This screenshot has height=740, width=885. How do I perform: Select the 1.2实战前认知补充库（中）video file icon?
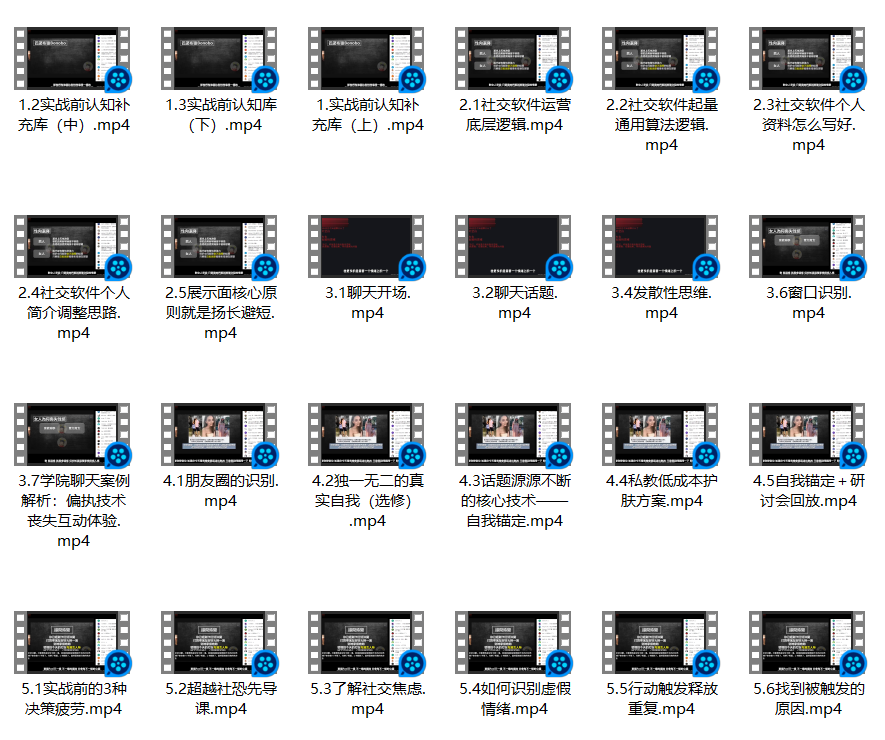pyautogui.click(x=73, y=58)
